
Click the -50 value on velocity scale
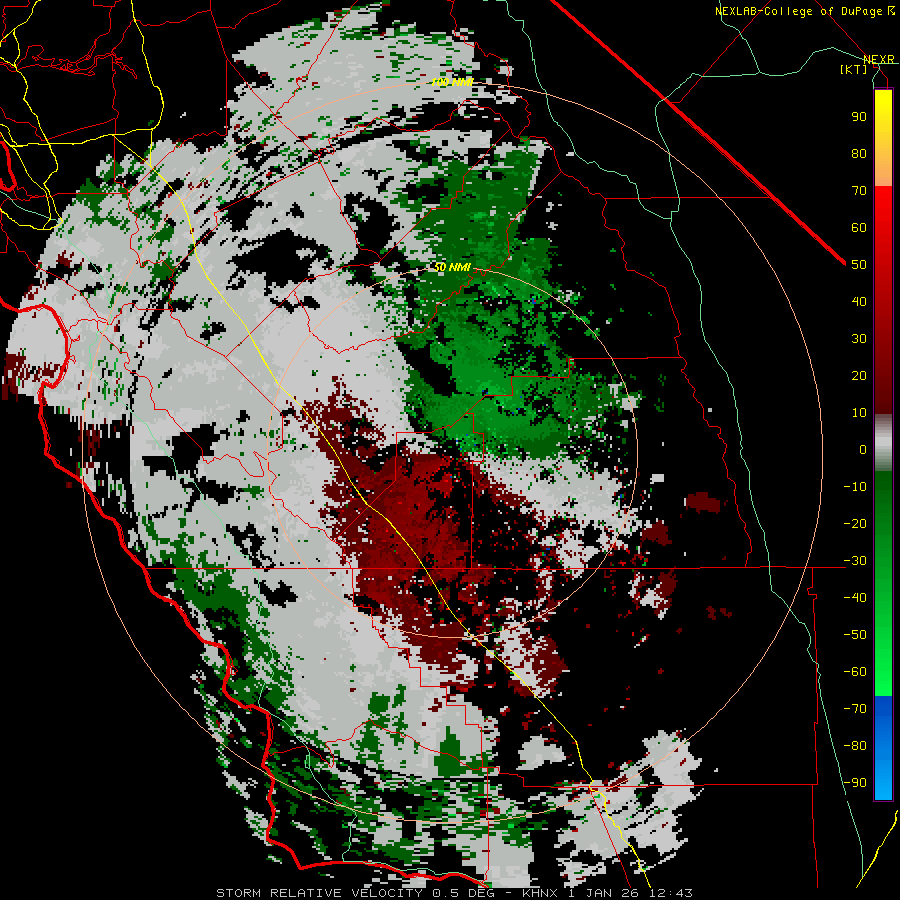pyautogui.click(x=855, y=635)
